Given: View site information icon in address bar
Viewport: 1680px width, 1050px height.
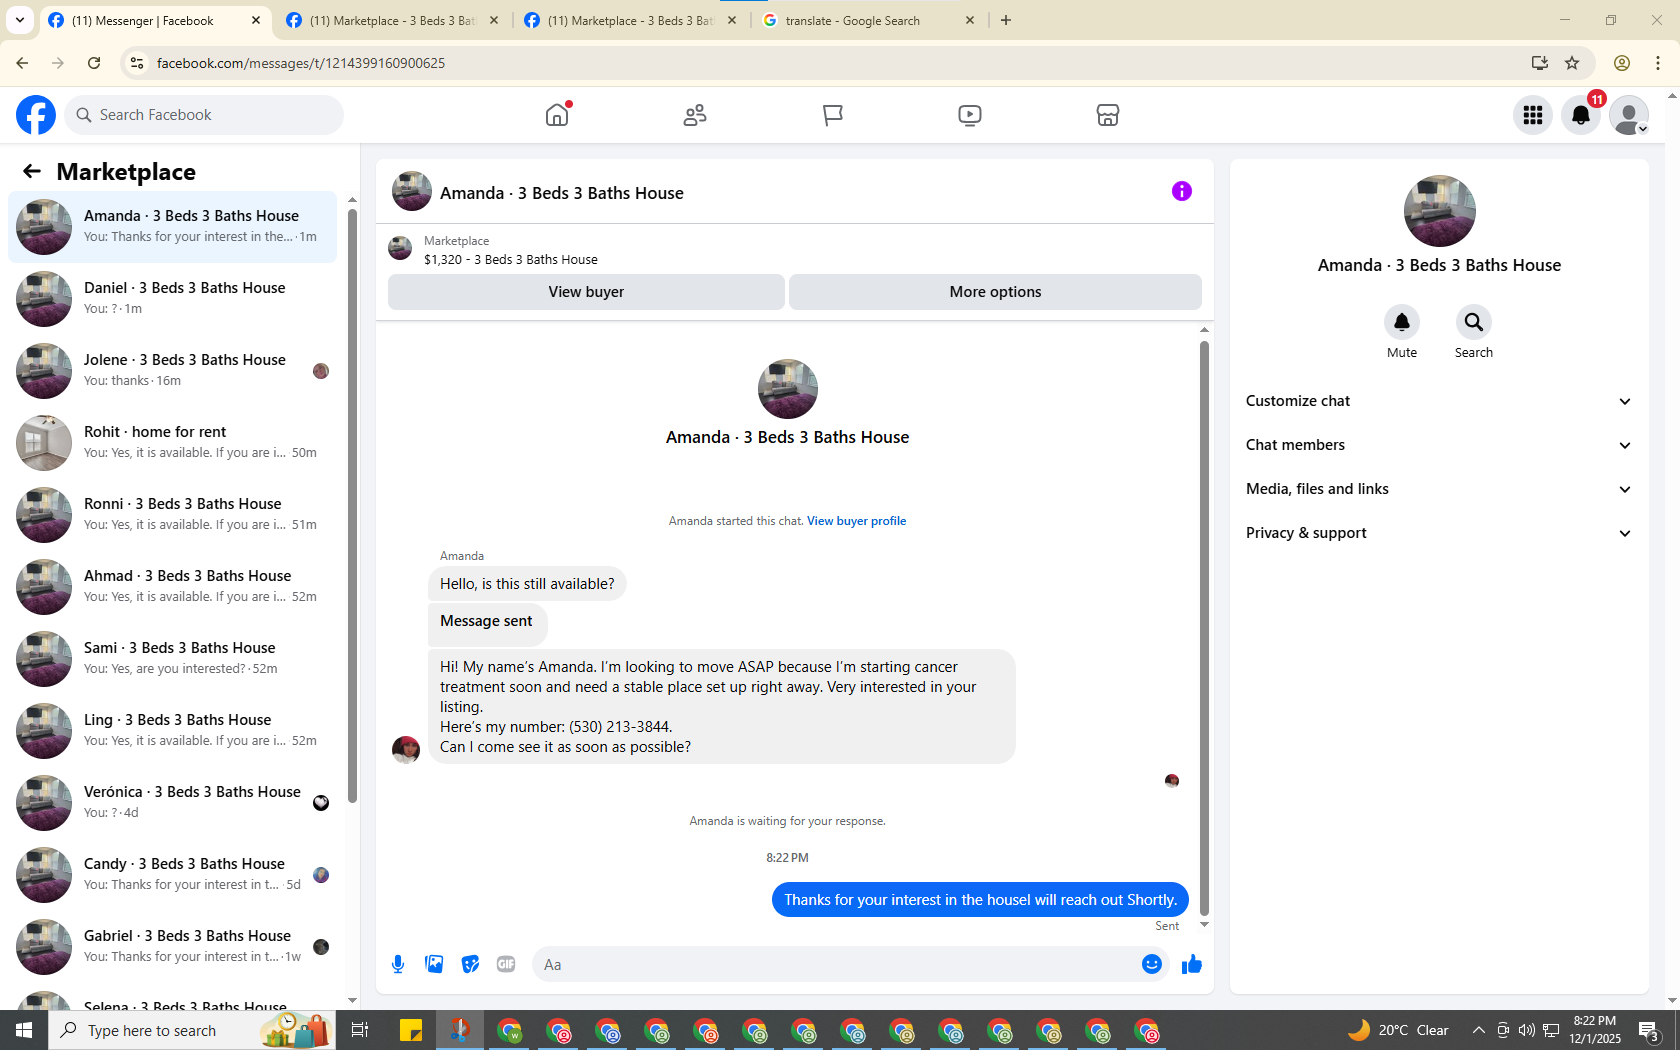Looking at the screenshot, I should 137,63.
